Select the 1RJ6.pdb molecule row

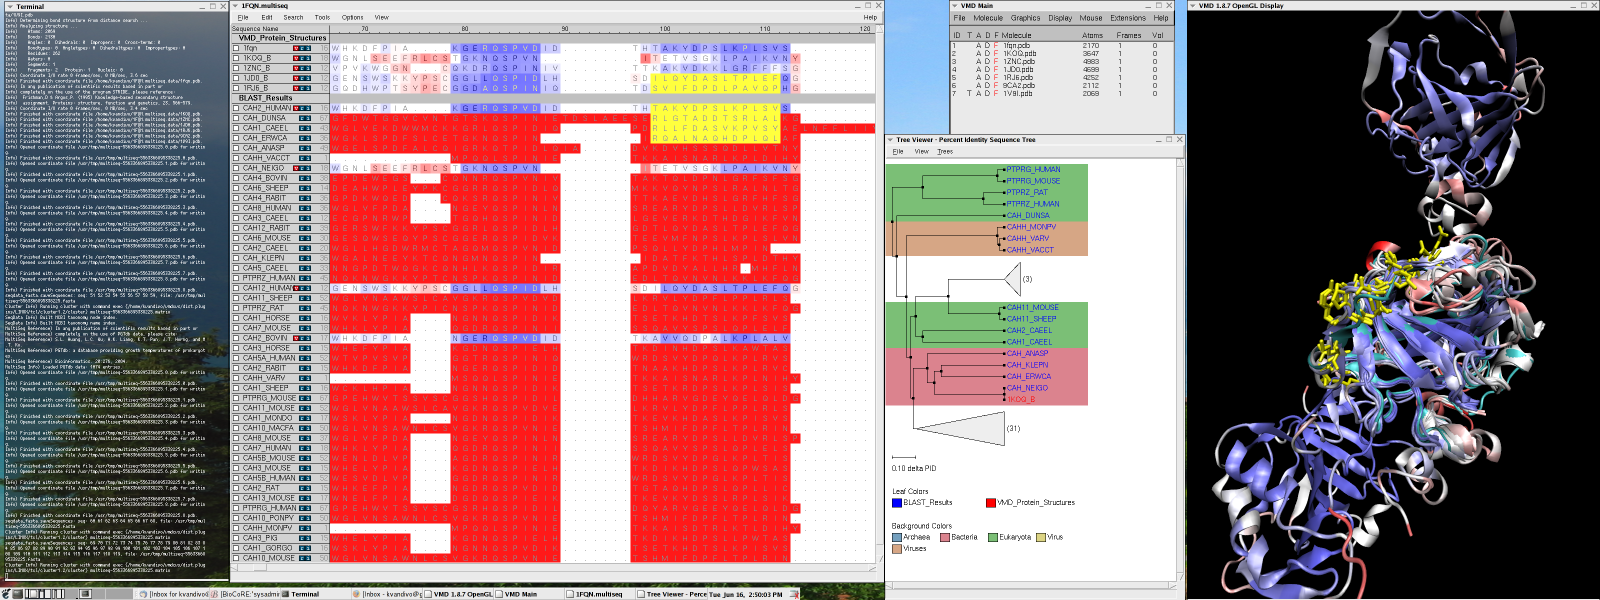tap(1018, 77)
